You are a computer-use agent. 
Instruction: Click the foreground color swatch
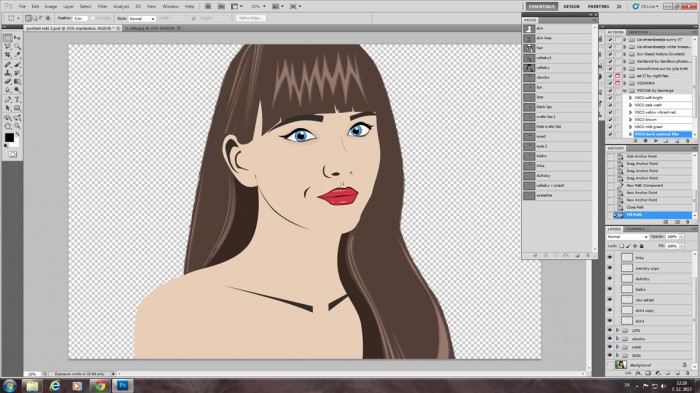9,138
